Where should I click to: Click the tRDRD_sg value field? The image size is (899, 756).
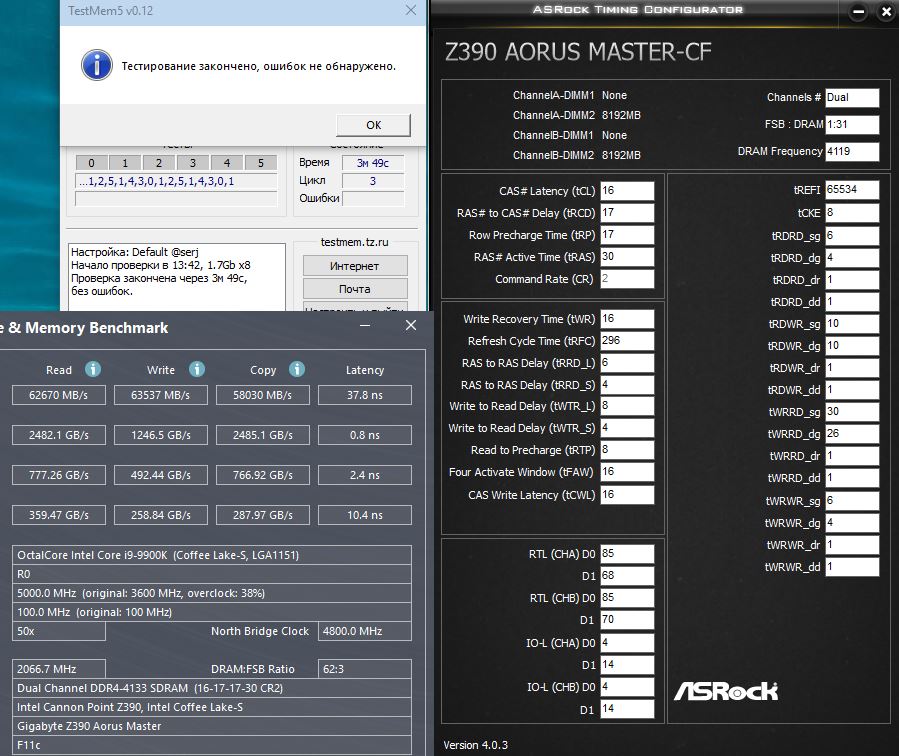pyautogui.click(x=852, y=236)
